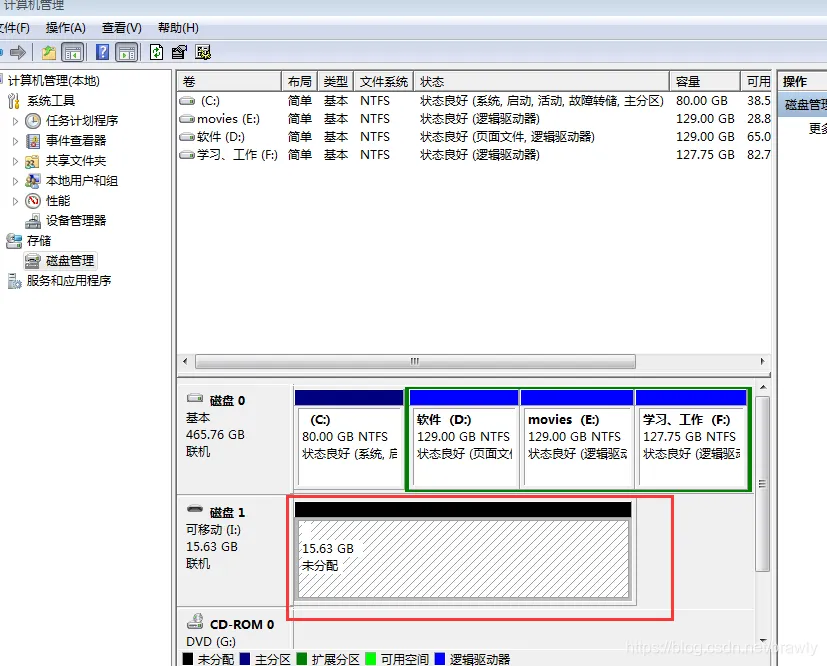Expand the 事件查看器 tree arrow
Screen dimensions: 827x666
[15, 141]
